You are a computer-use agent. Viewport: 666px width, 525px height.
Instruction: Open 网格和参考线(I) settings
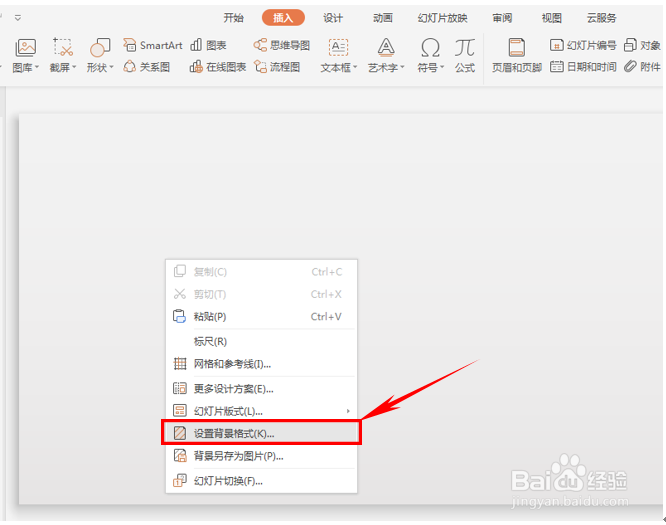pyautogui.click(x=261, y=364)
